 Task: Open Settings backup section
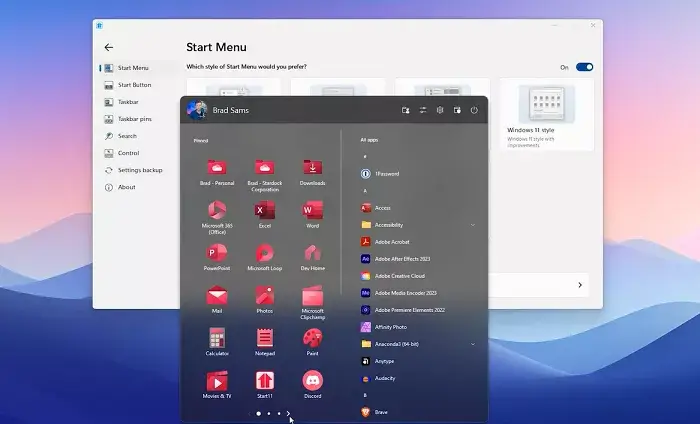pos(140,170)
